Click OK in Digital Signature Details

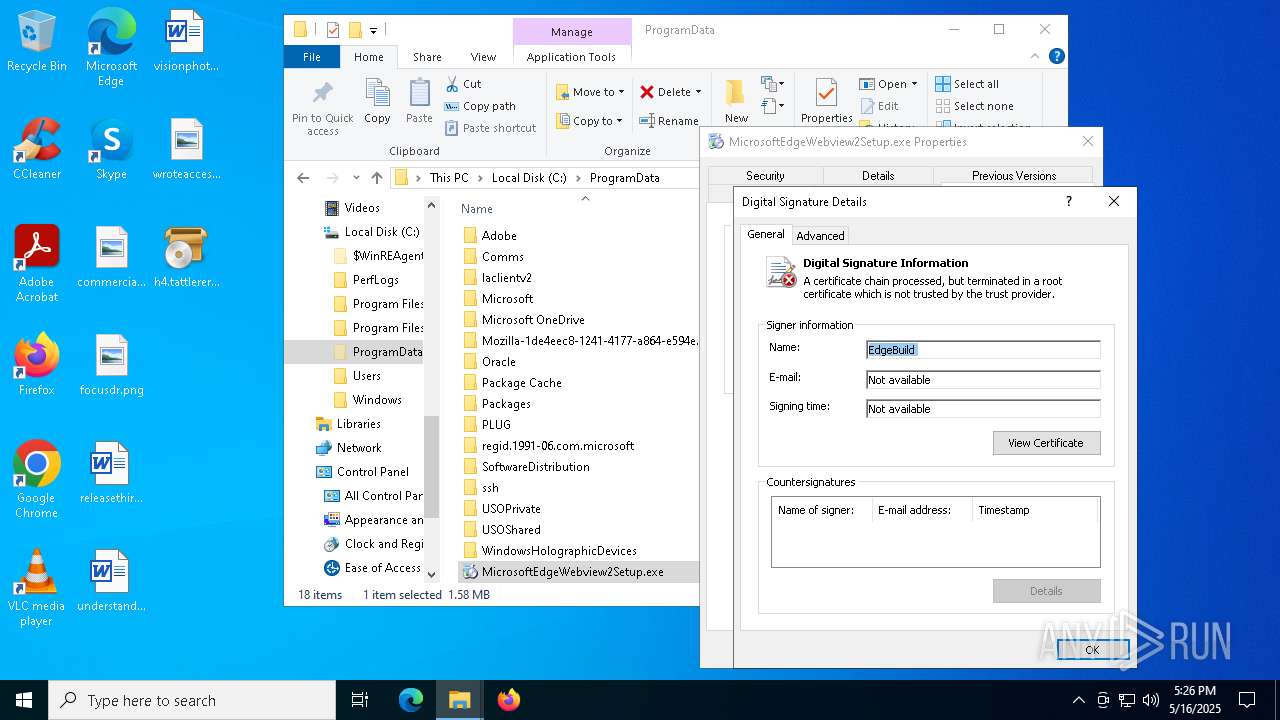point(1092,650)
